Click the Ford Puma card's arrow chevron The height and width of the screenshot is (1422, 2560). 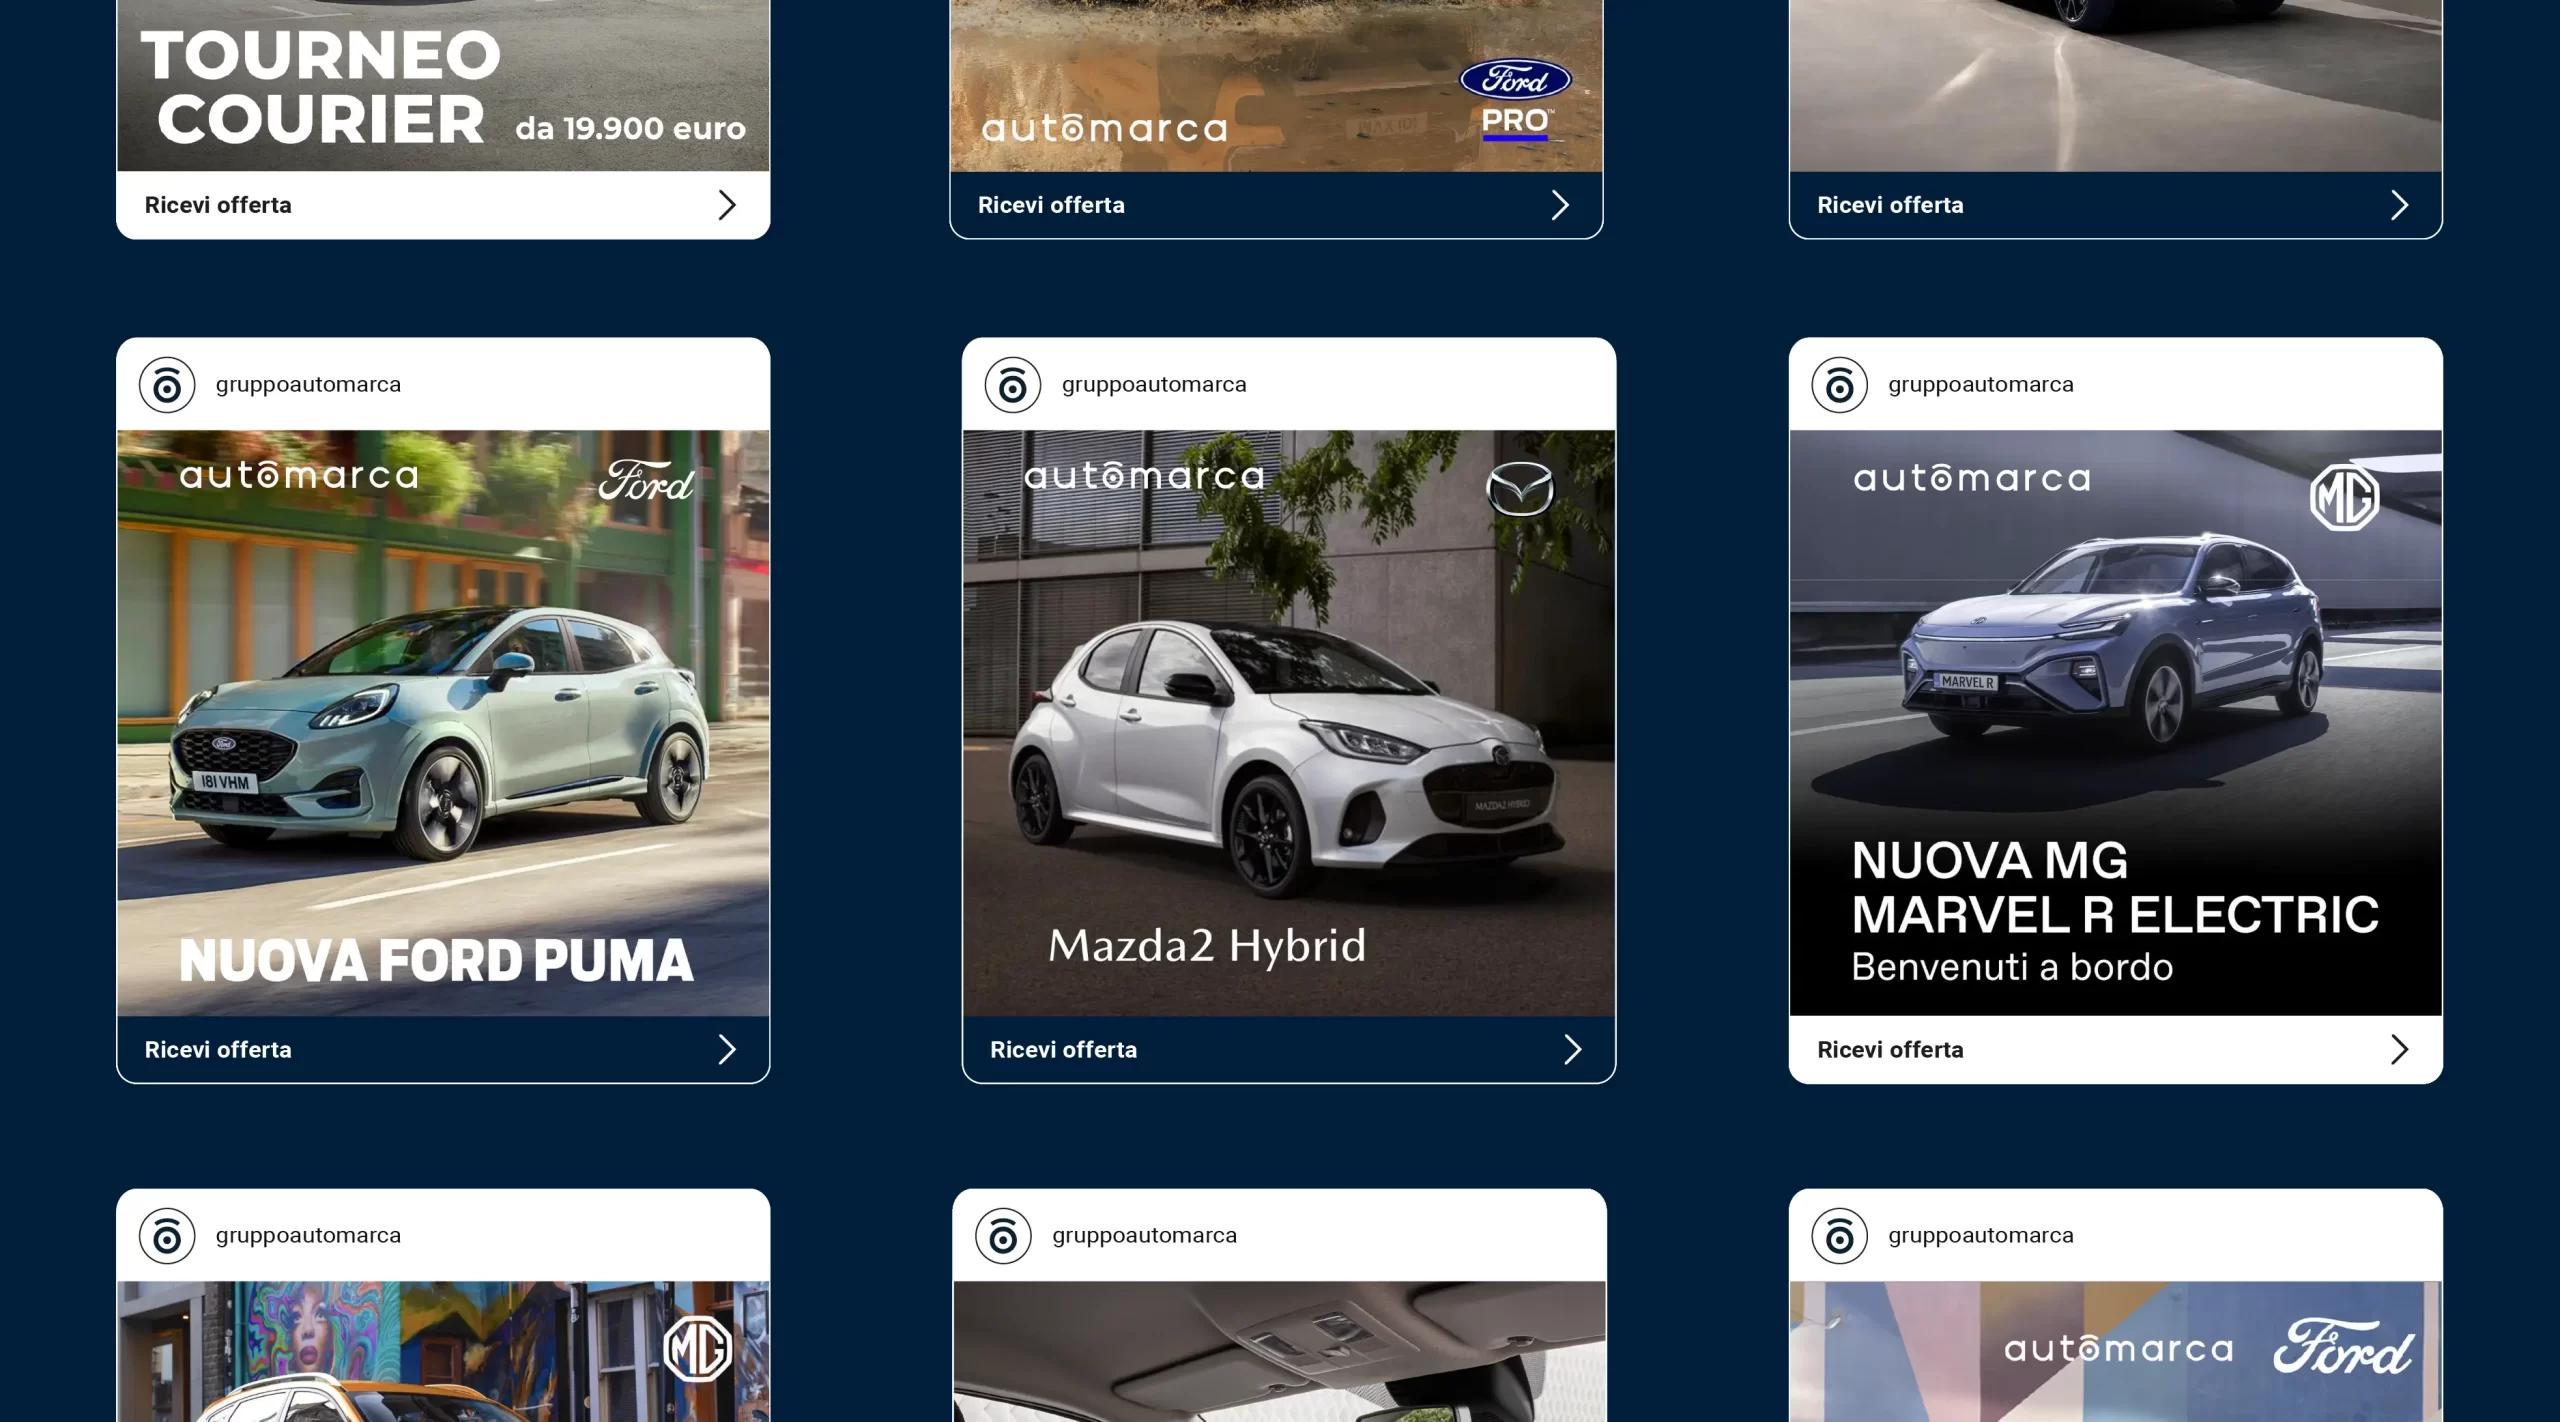727,1049
